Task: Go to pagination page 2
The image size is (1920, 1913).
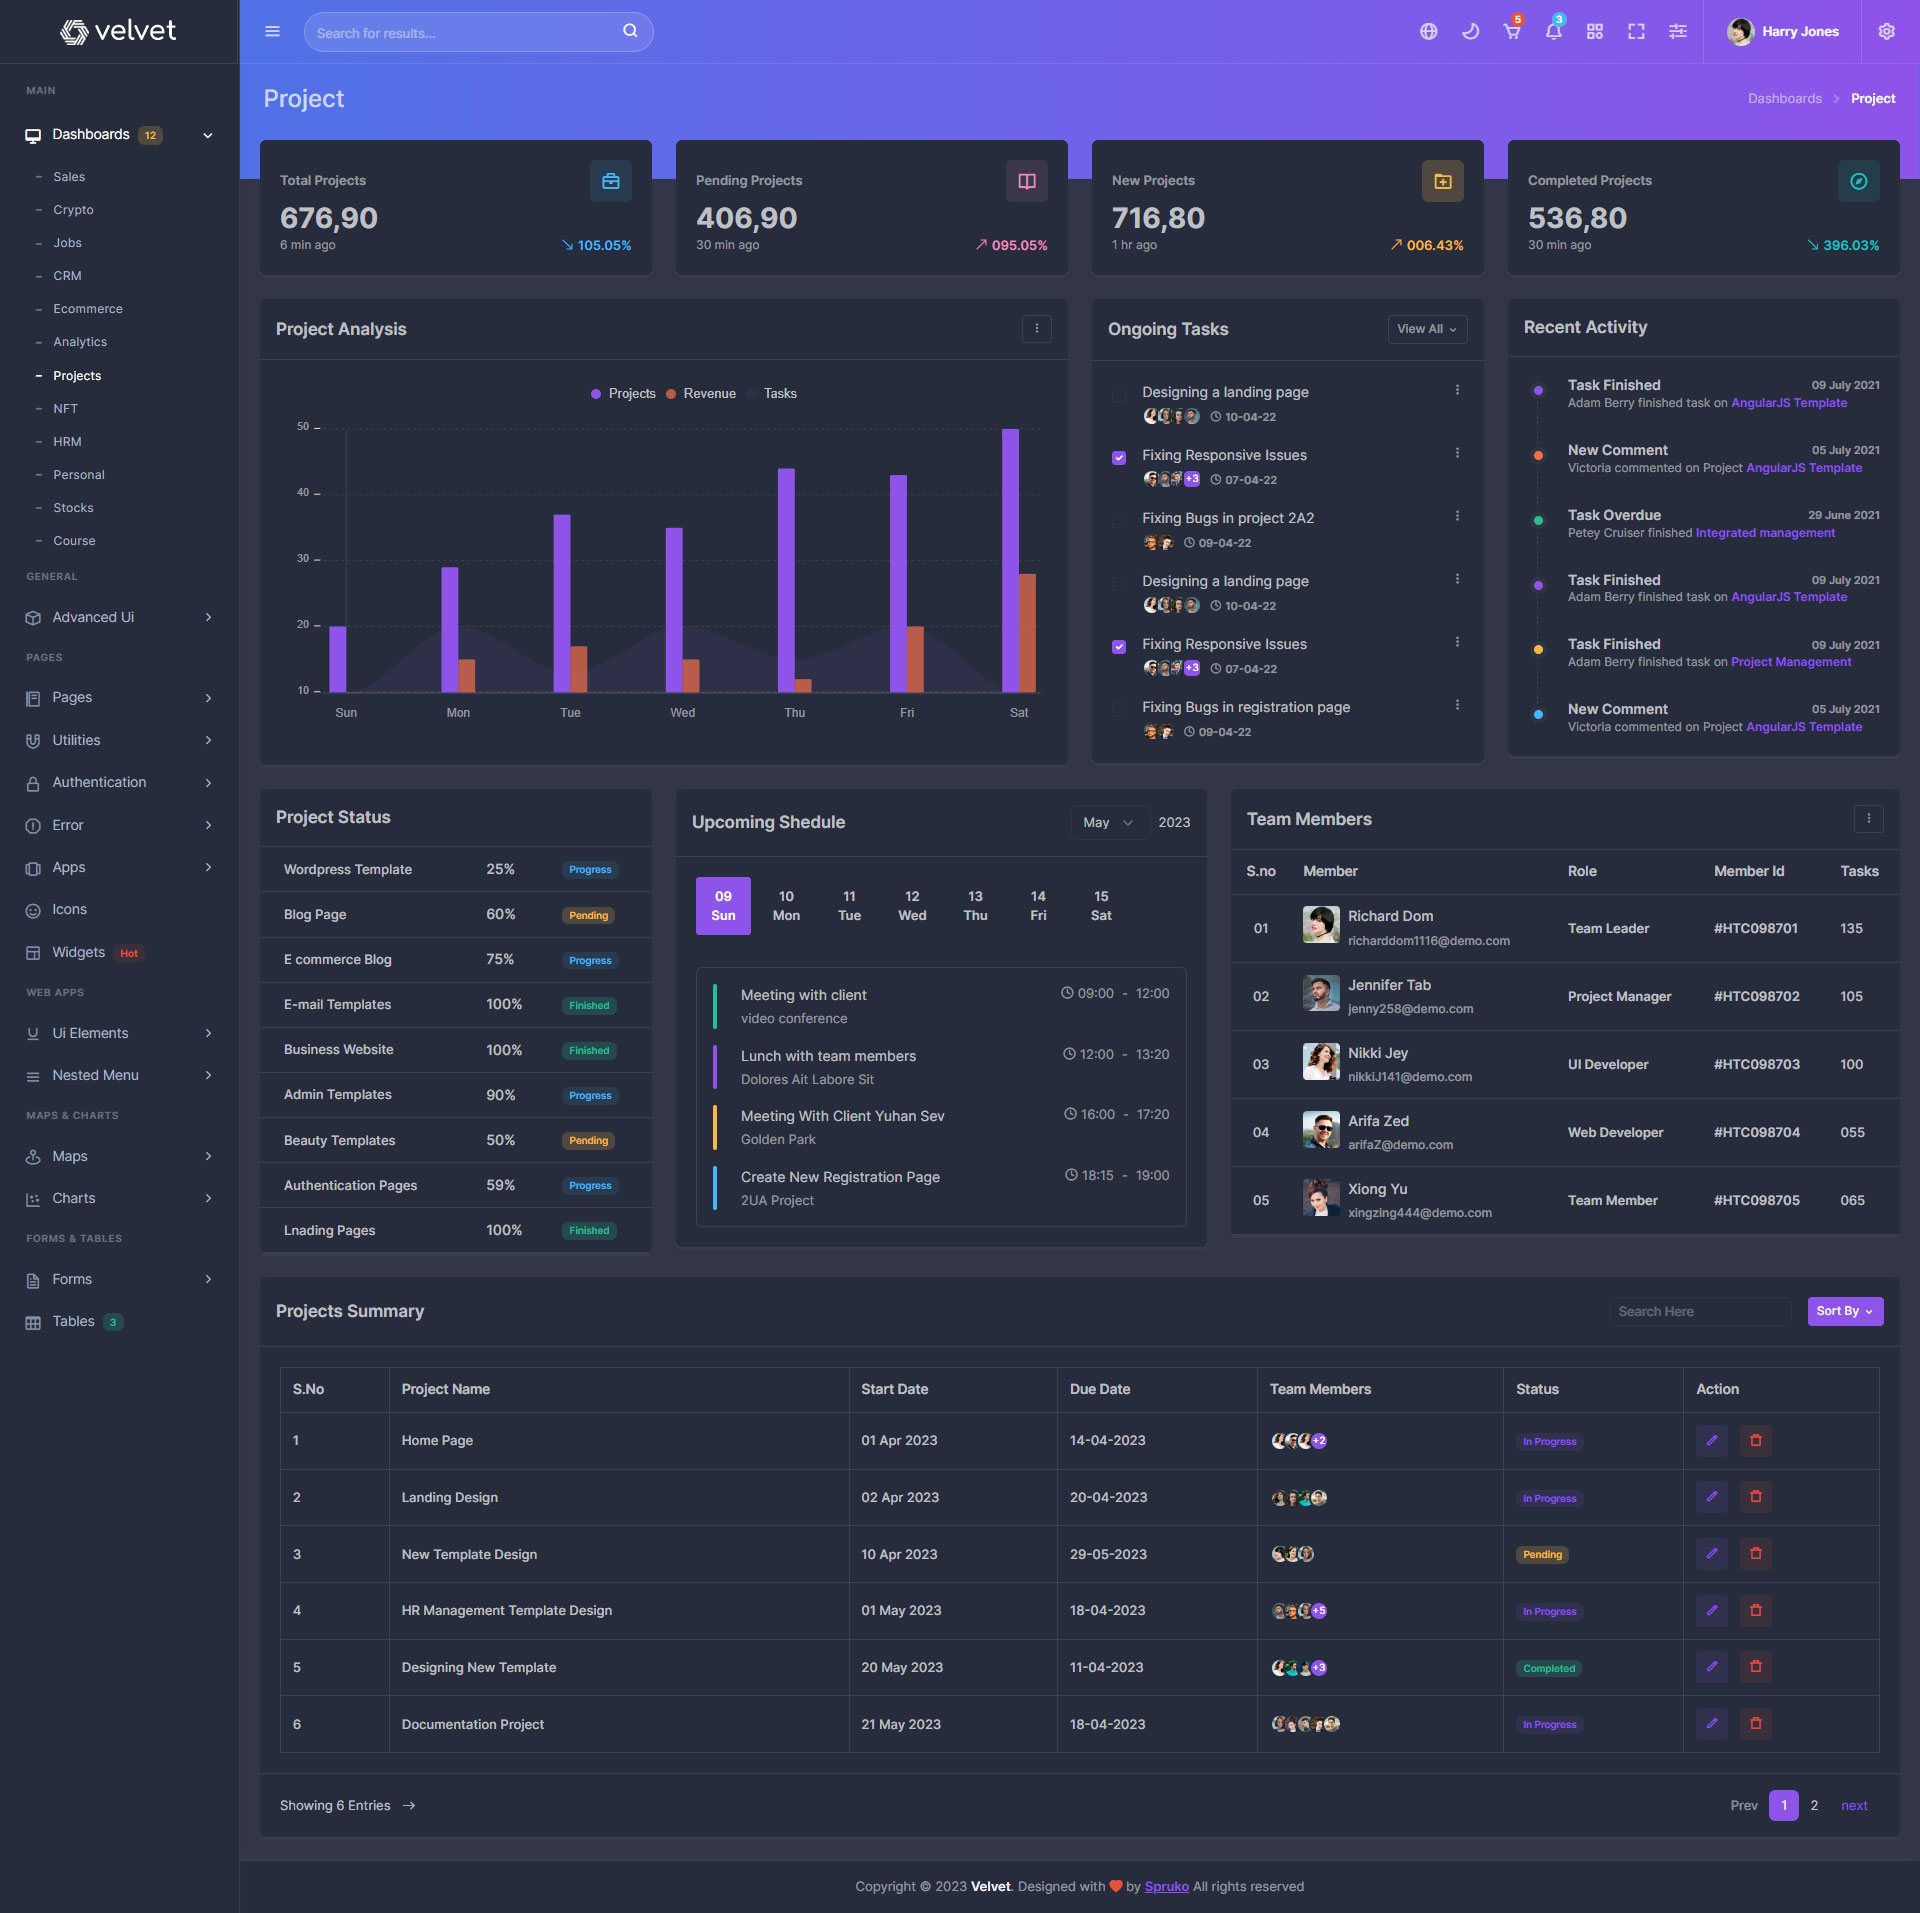Action: click(x=1813, y=1806)
